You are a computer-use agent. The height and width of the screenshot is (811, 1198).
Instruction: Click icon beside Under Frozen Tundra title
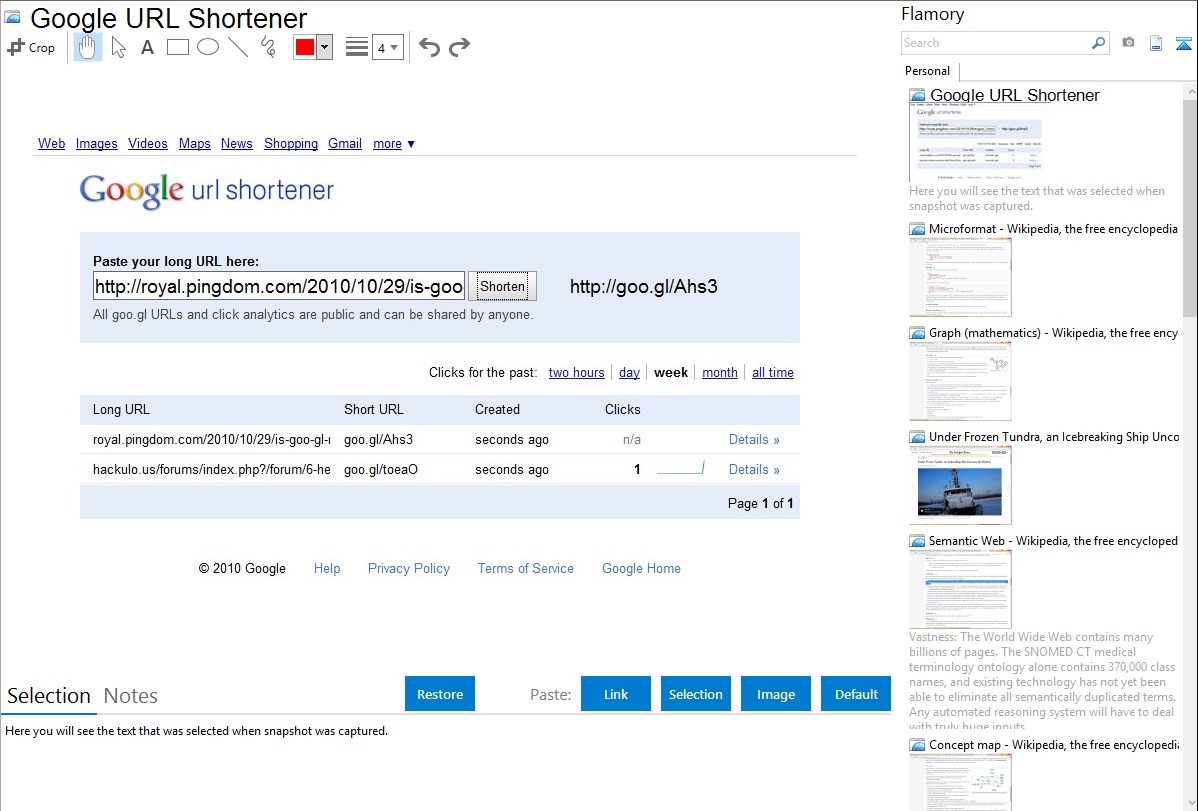coord(917,436)
